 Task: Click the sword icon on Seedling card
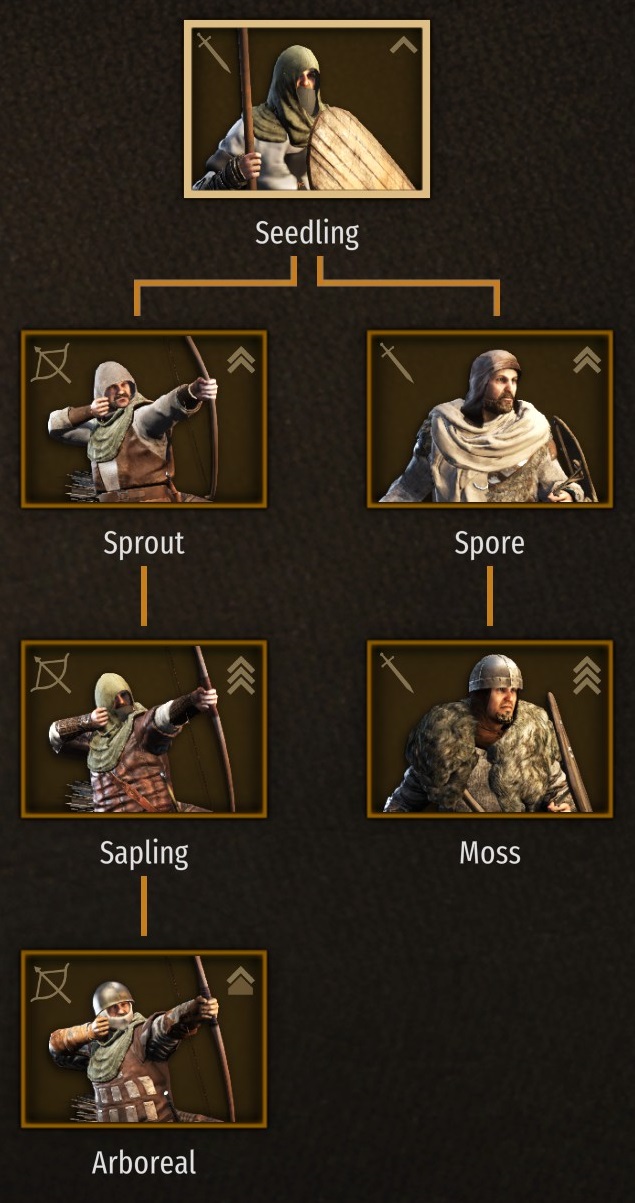pyautogui.click(x=213, y=53)
